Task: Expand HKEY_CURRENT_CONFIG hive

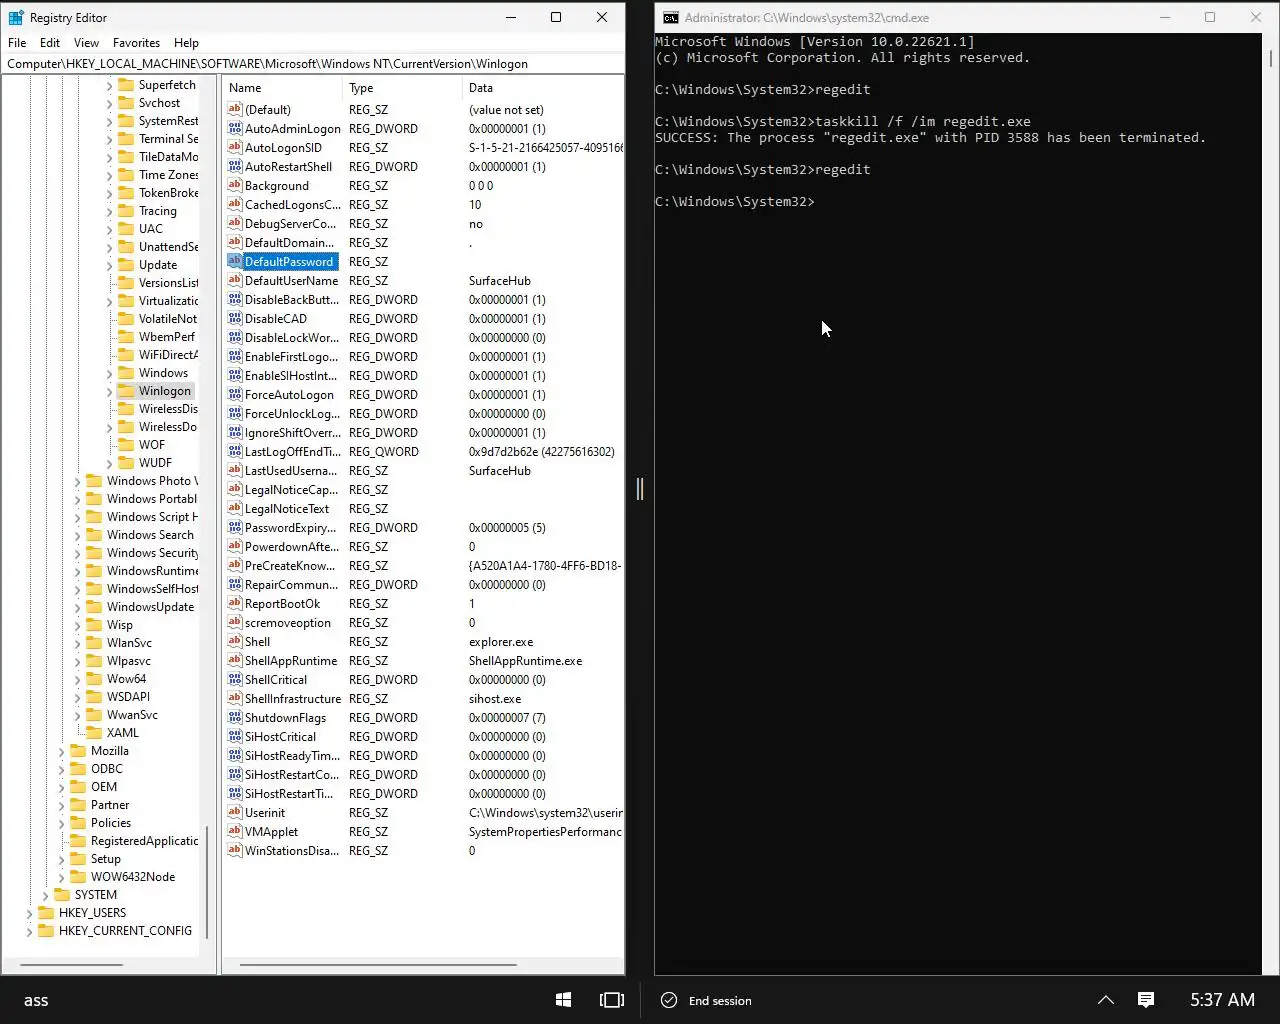Action: point(30,931)
